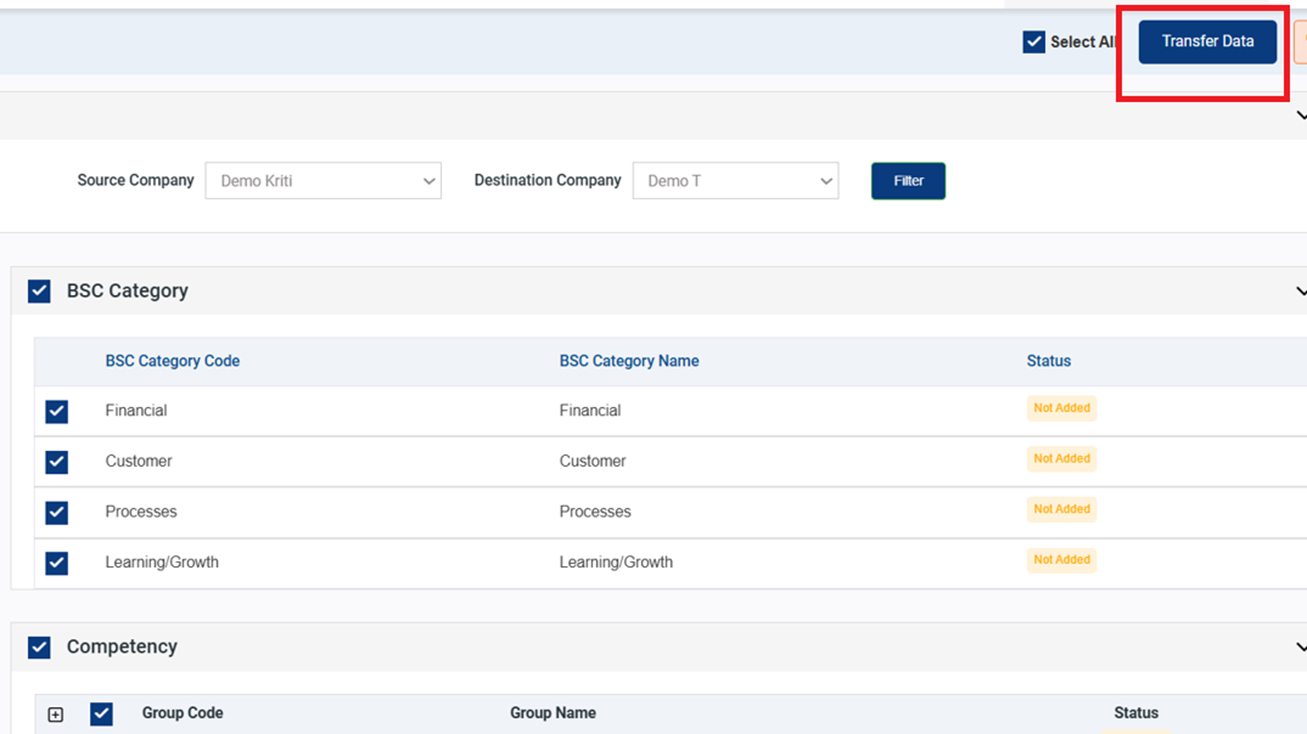
Task: Uncheck the Financial row checkbox
Action: 57,411
